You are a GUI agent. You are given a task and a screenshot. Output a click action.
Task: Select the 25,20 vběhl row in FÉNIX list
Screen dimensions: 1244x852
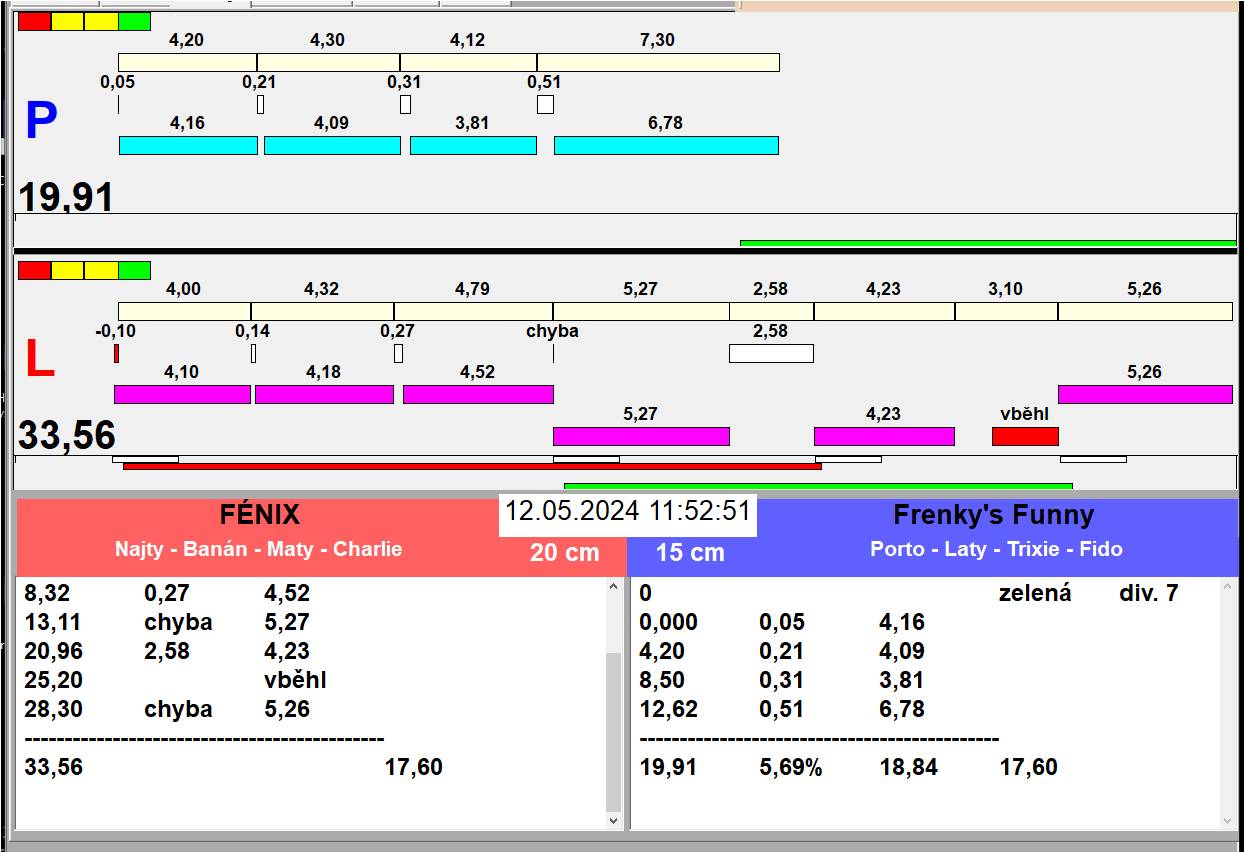click(x=312, y=680)
